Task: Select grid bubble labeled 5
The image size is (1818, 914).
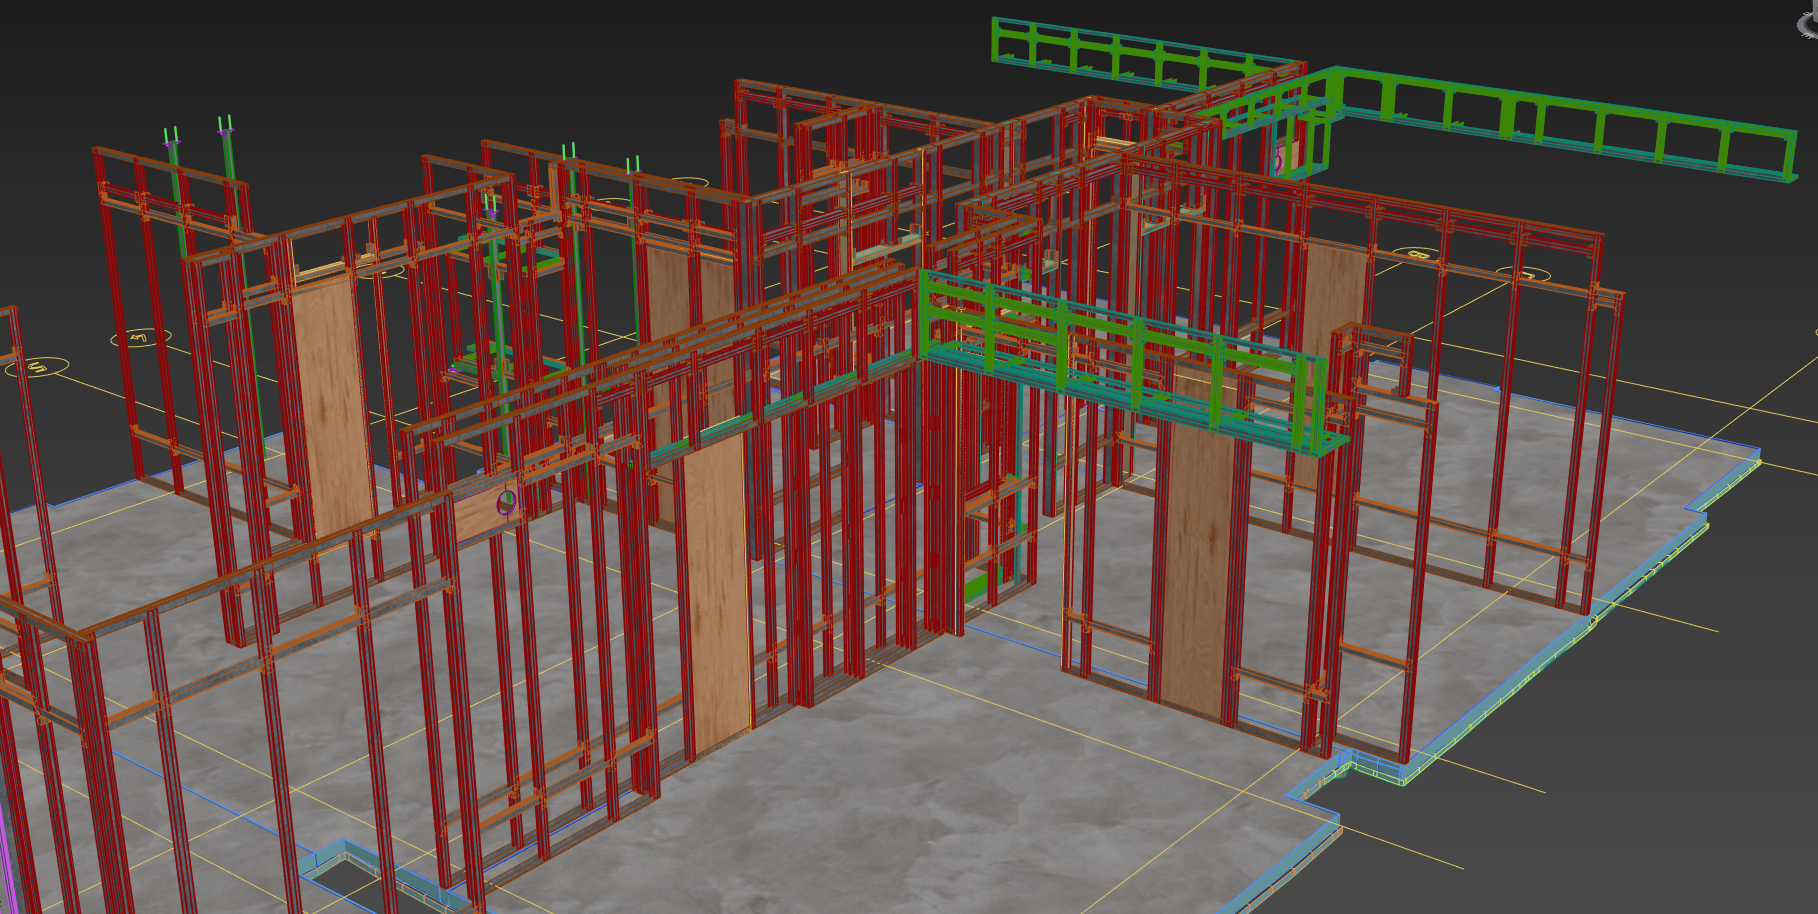Action: tap(37, 367)
